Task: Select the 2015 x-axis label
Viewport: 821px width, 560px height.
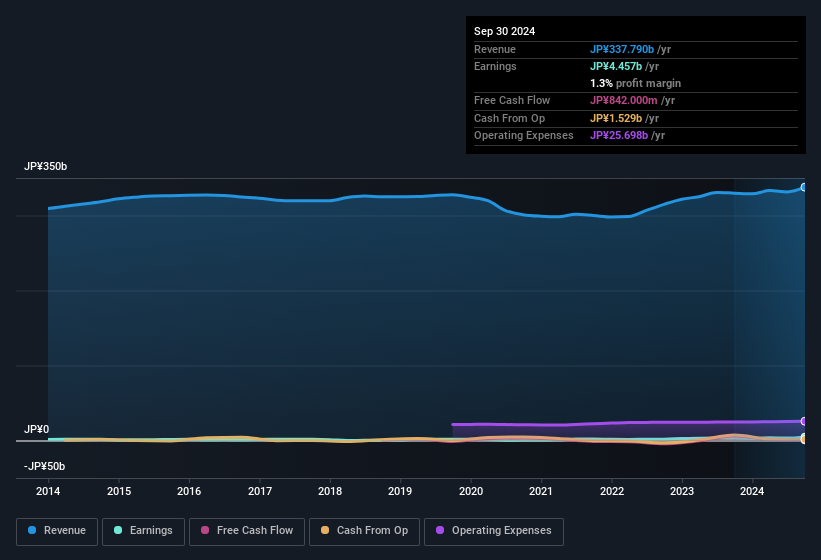Action: click(x=119, y=491)
